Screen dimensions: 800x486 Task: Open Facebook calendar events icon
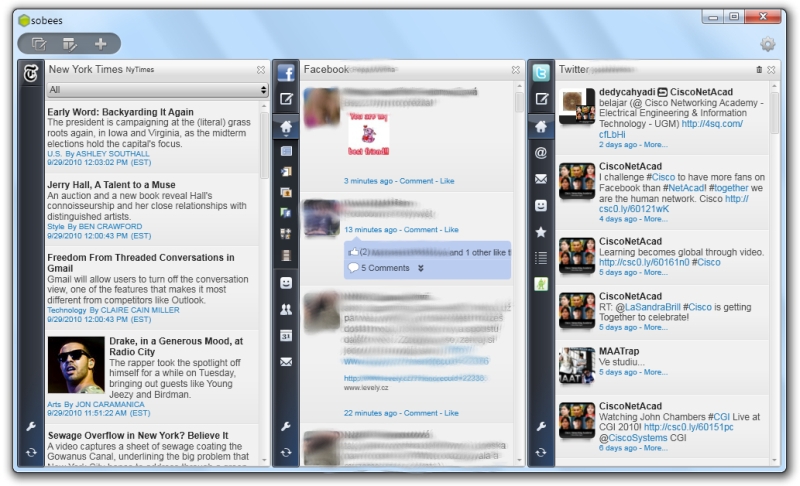(x=286, y=336)
